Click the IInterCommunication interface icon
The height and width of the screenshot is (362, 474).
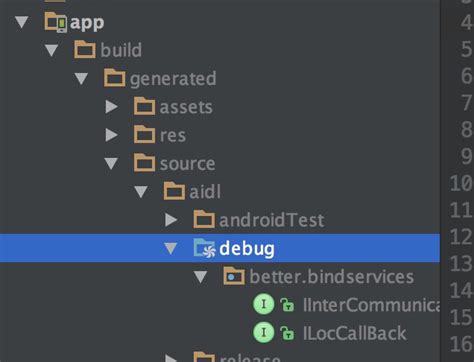[264, 304]
